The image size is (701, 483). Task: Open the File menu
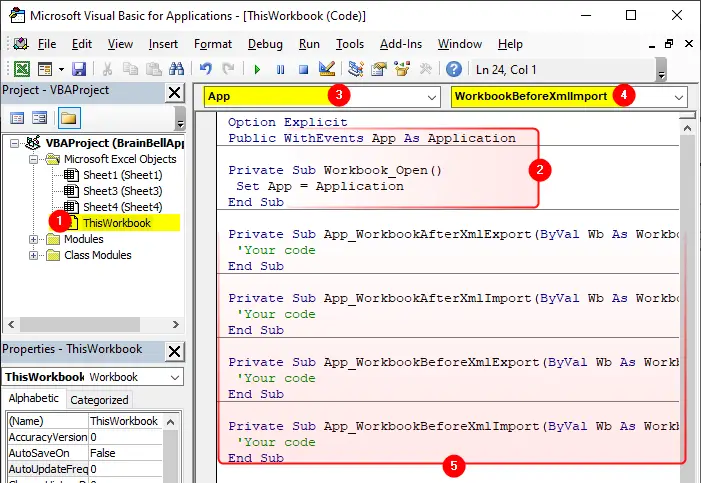47,44
